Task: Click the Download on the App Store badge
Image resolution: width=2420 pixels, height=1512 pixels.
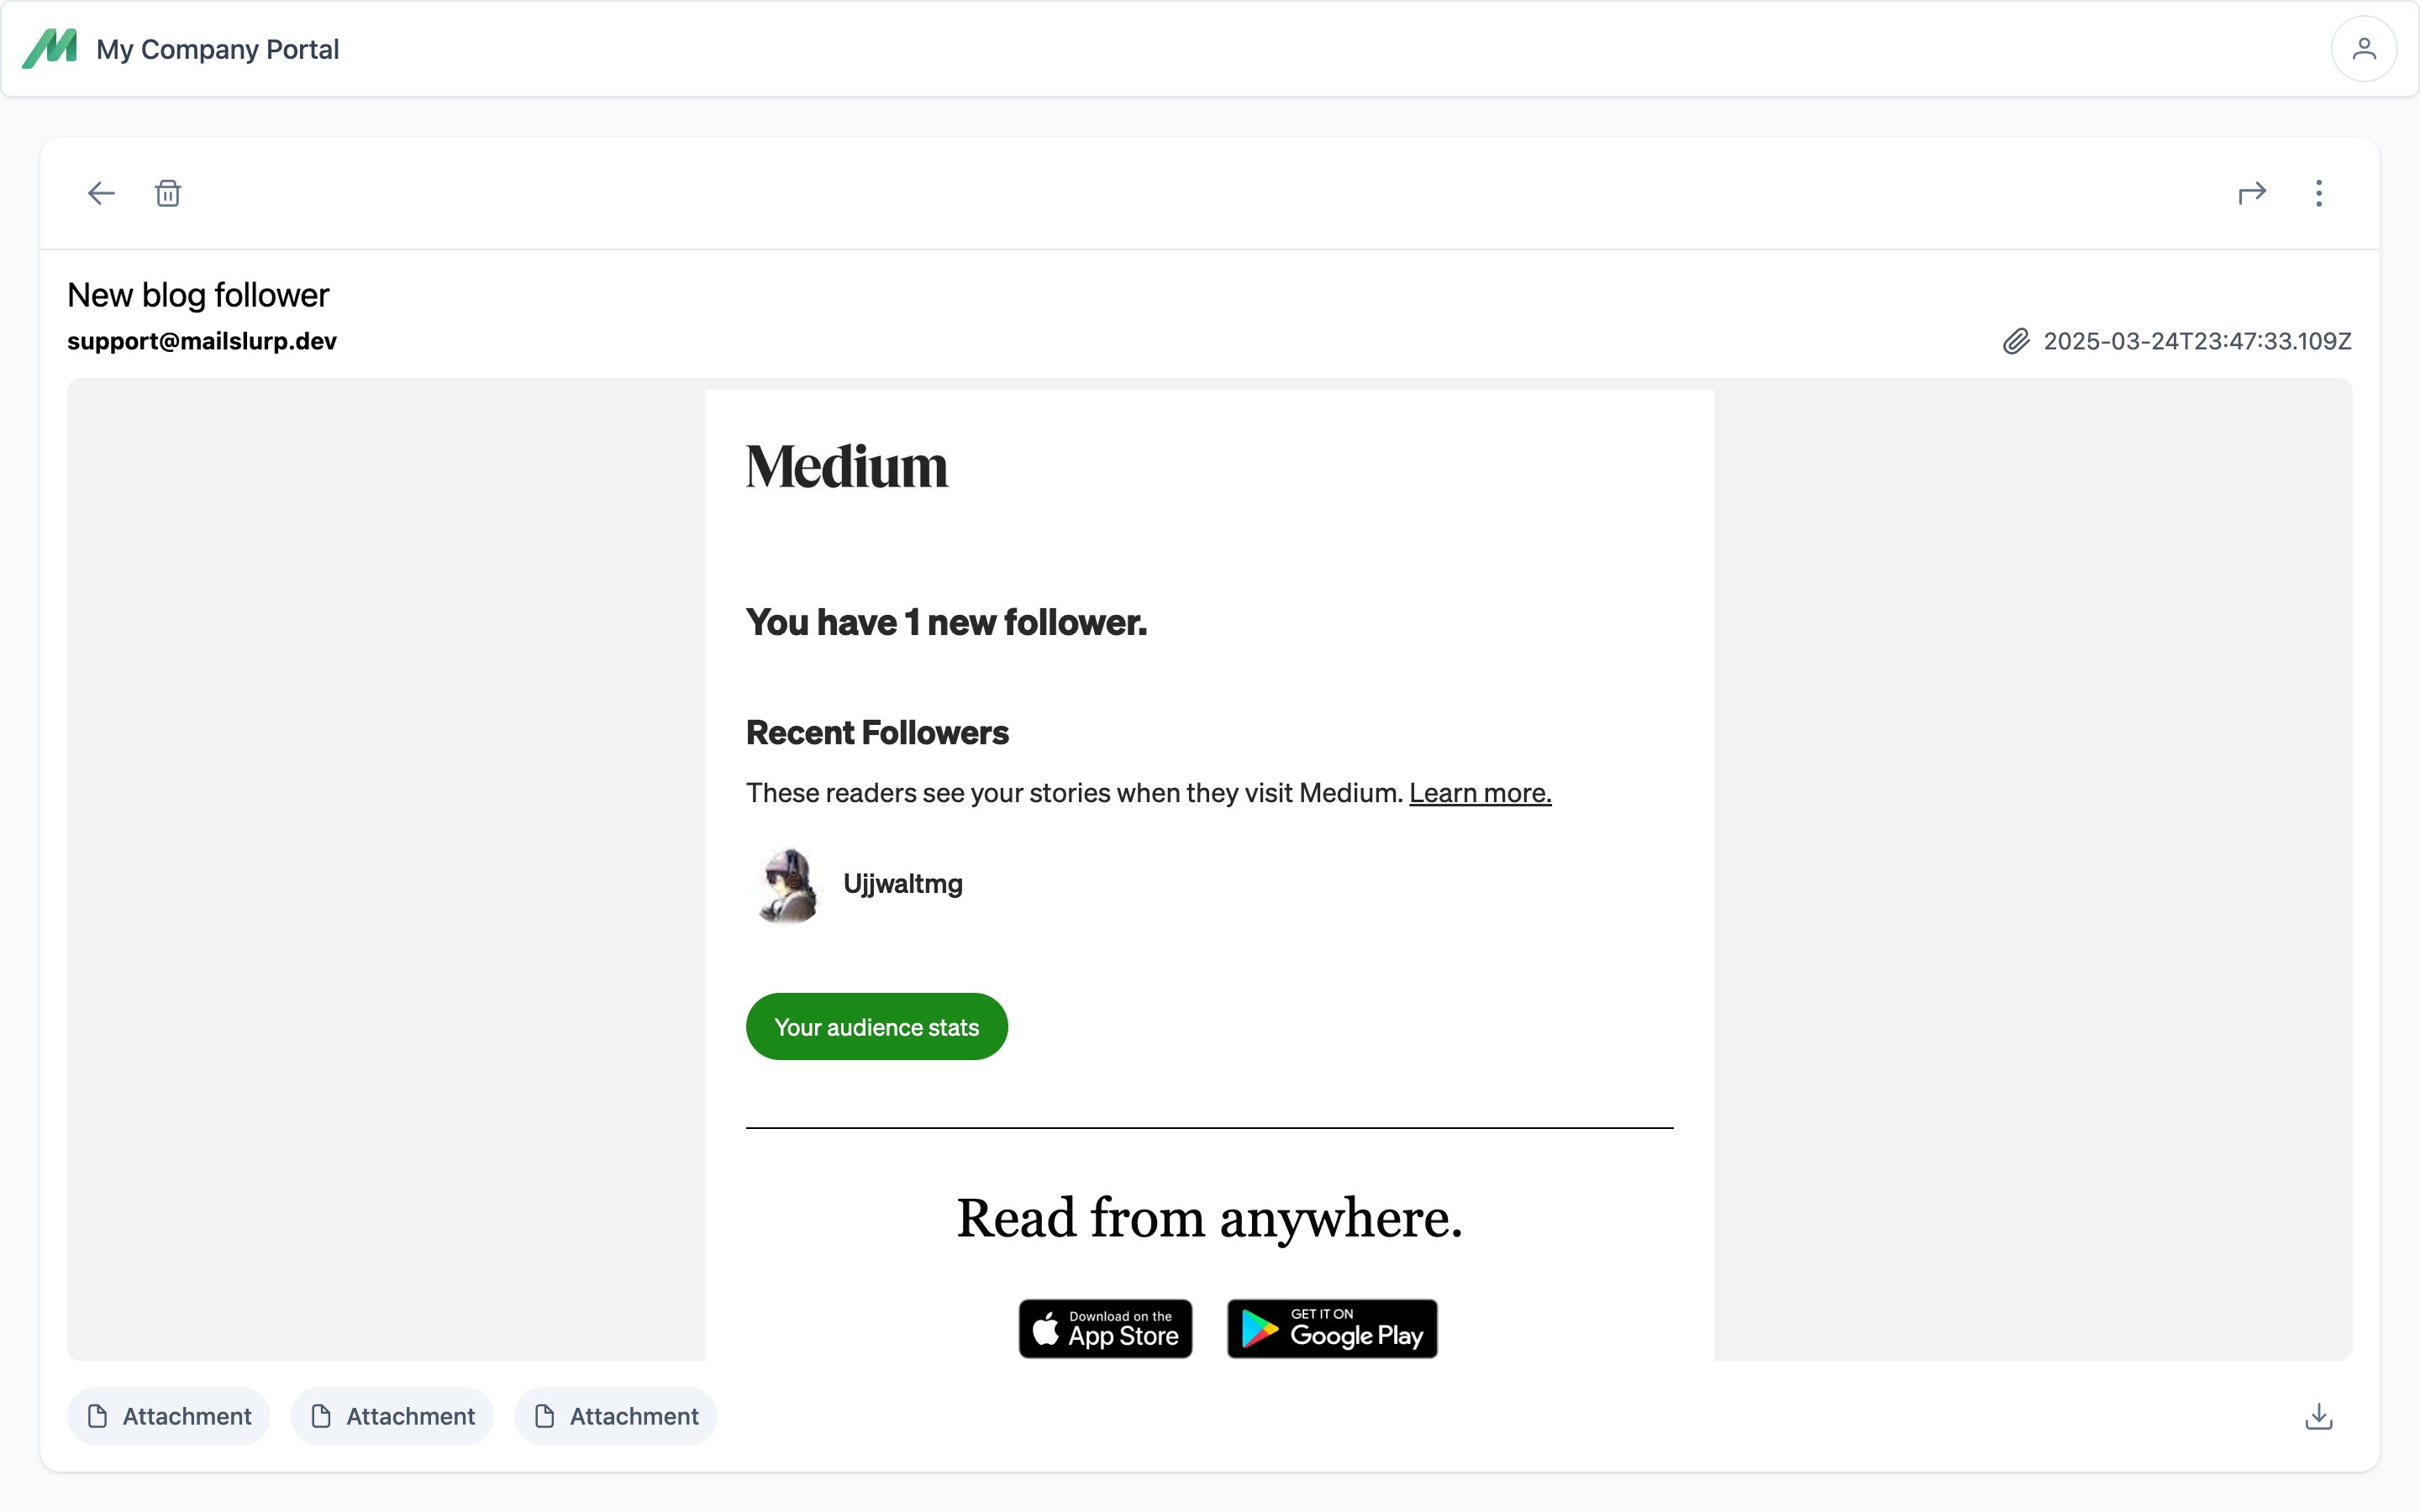Action: 1105,1328
